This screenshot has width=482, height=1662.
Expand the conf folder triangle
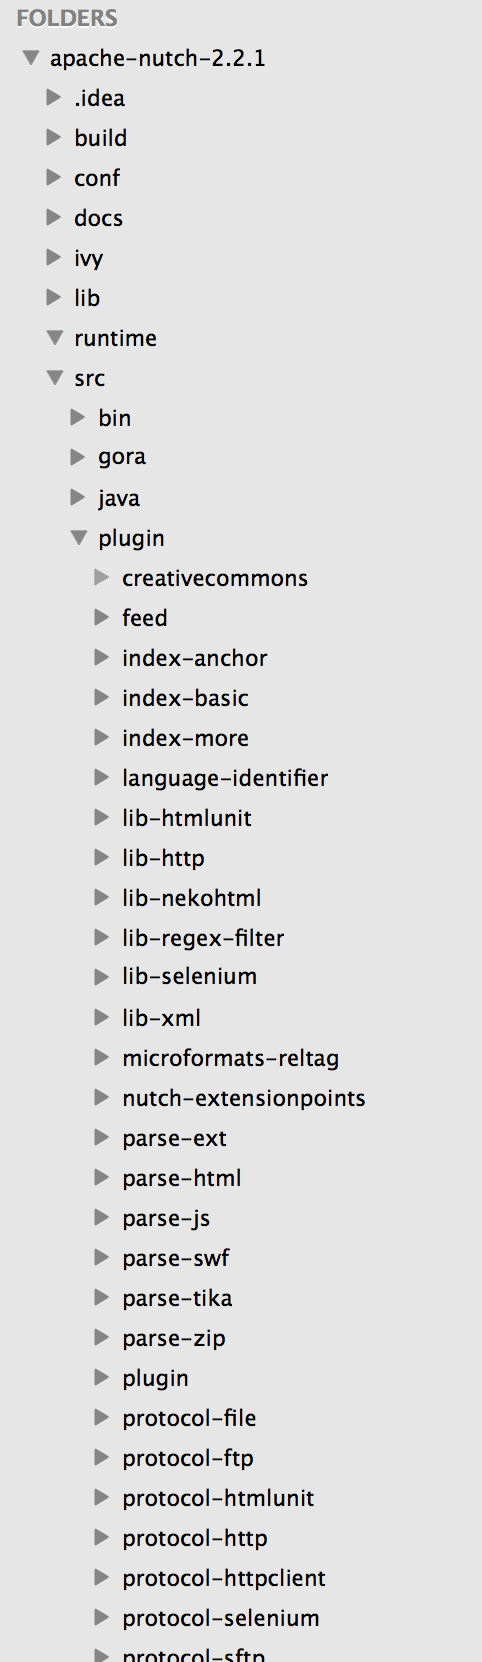tap(54, 177)
